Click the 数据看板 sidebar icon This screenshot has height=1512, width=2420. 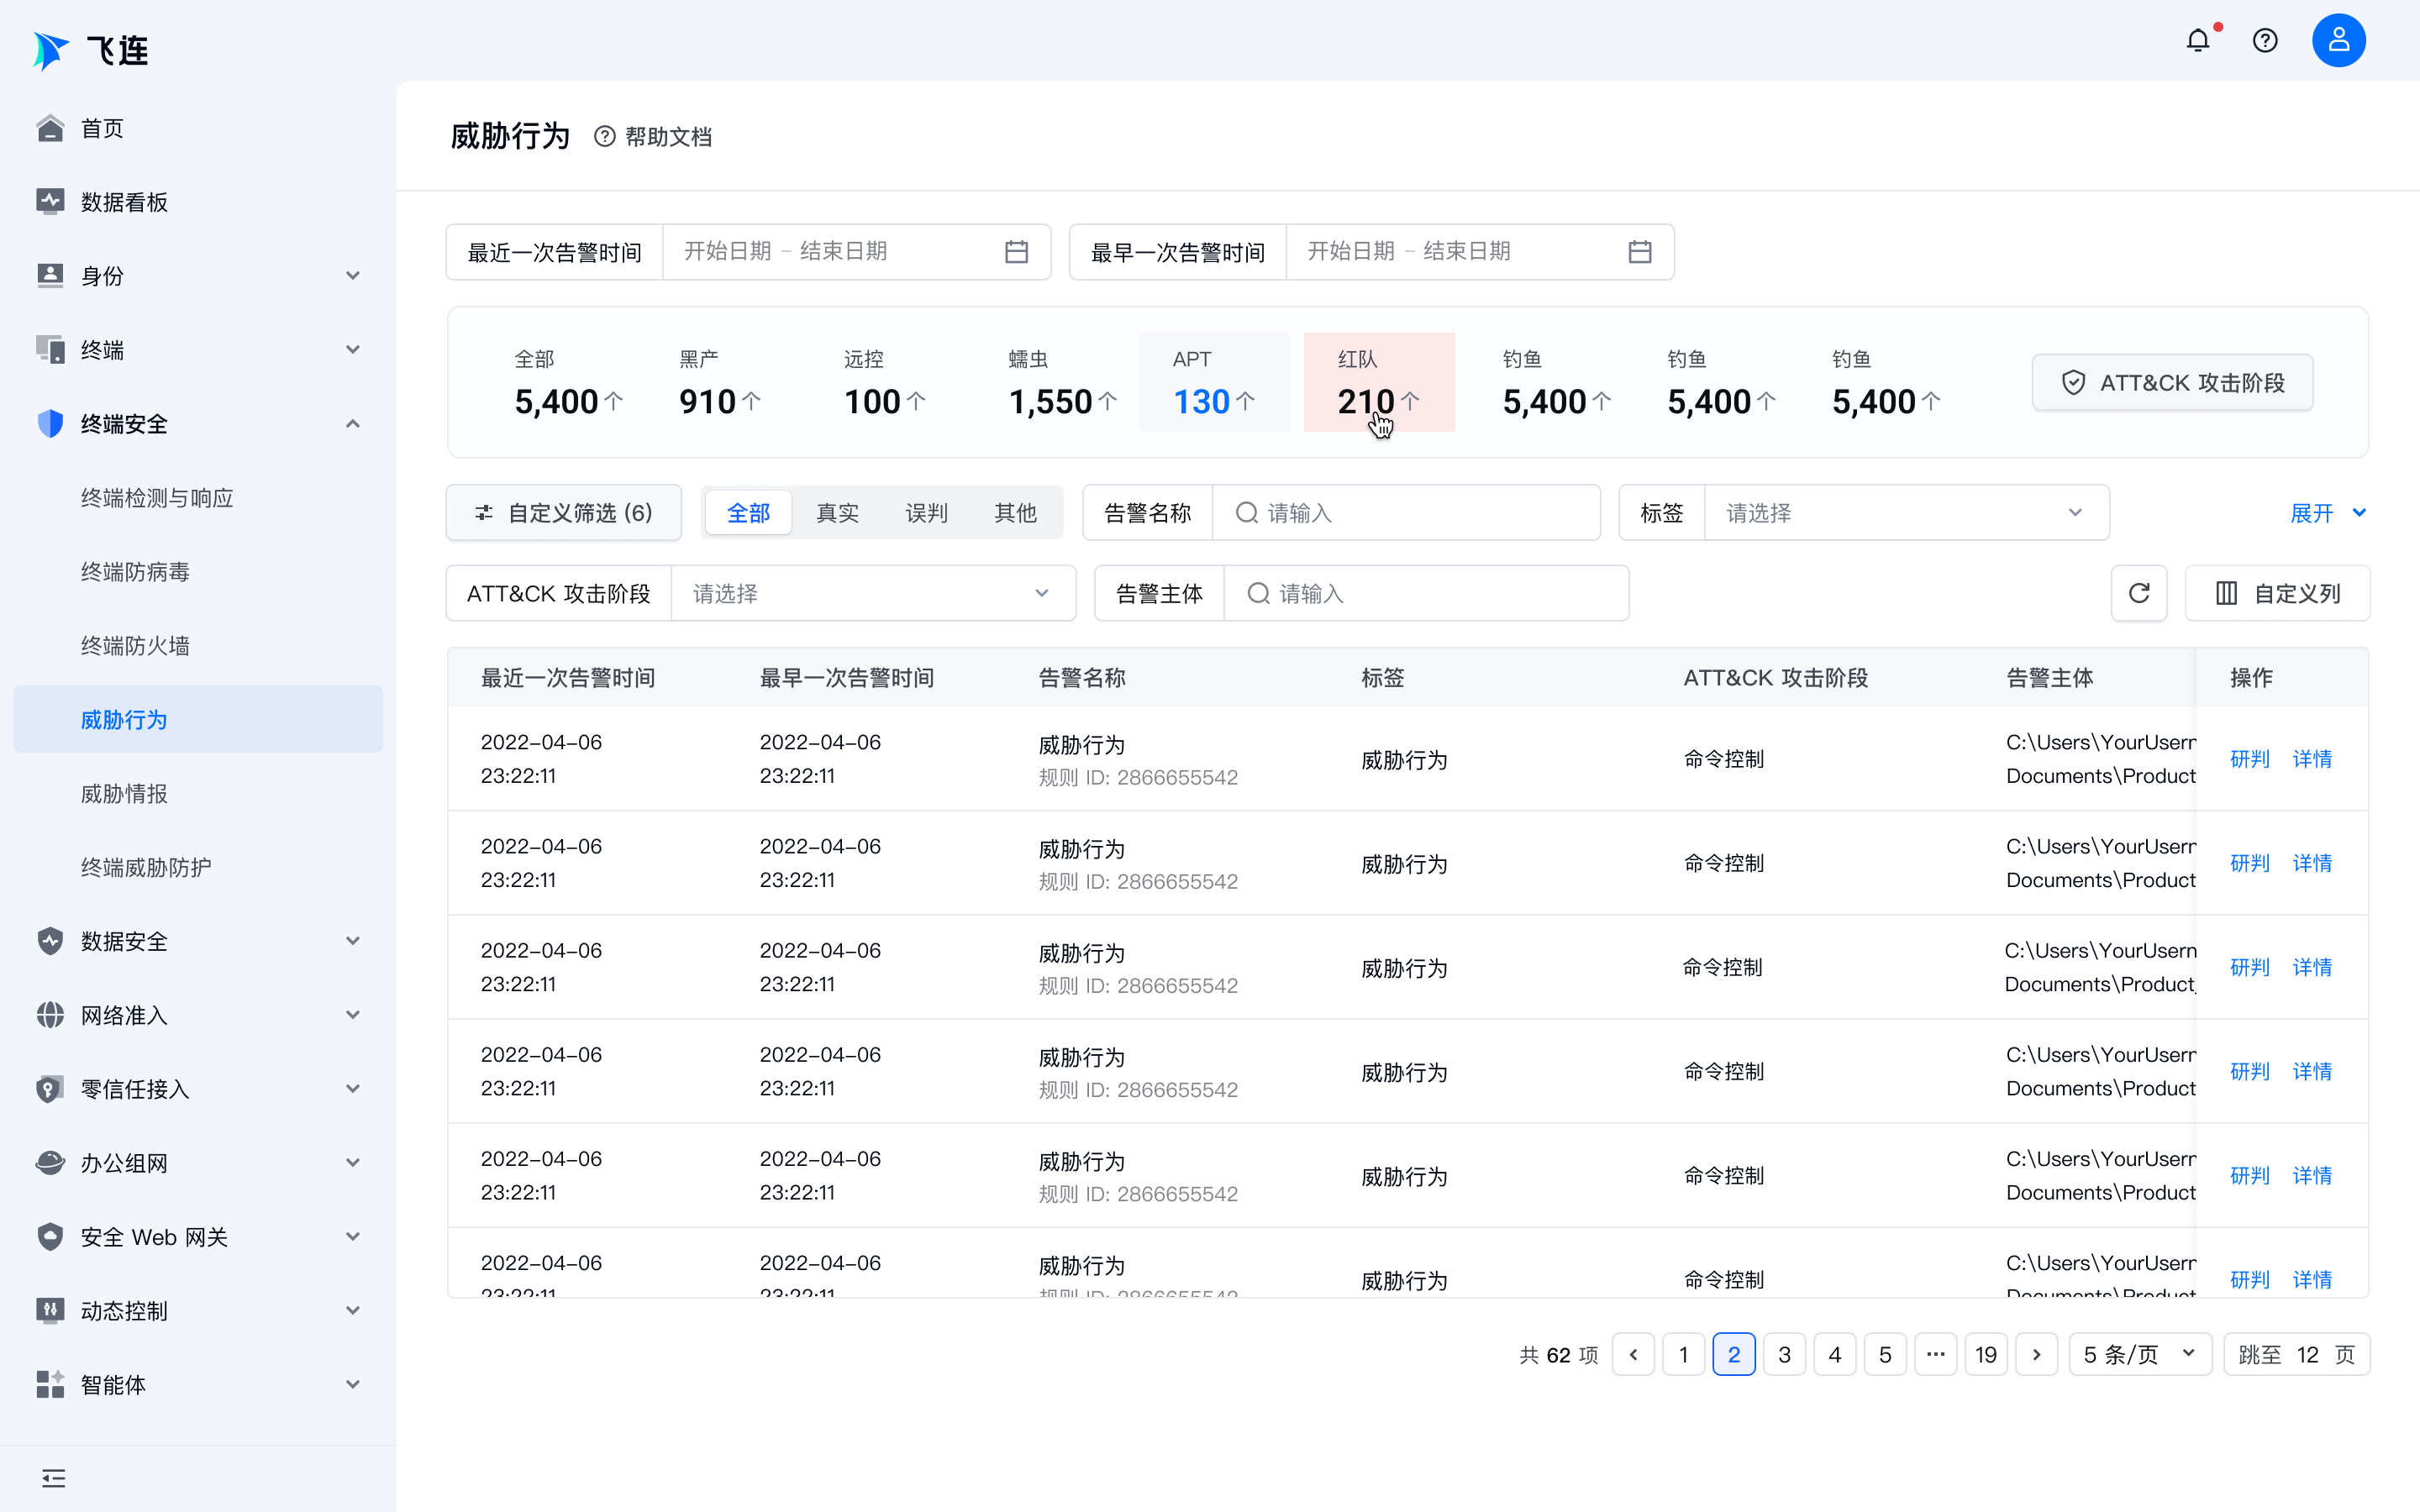50,202
